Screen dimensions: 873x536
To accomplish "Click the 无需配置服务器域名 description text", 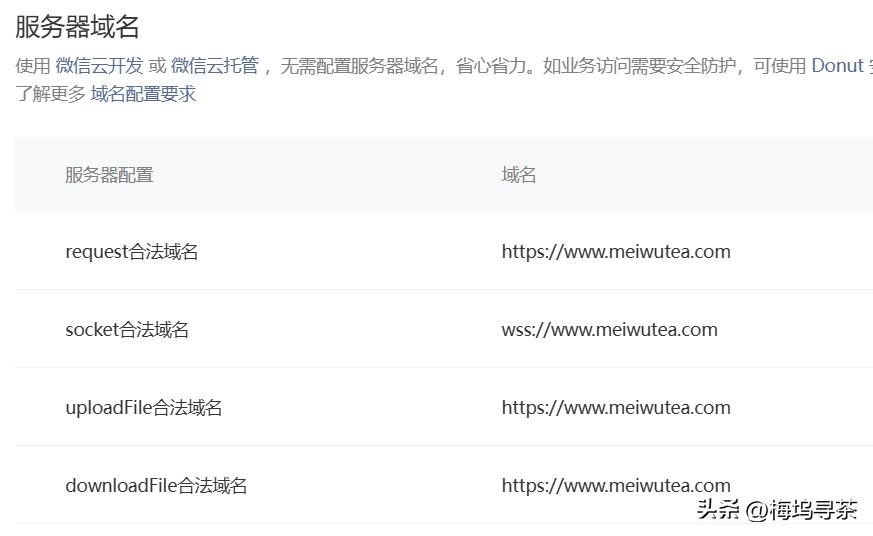I will point(360,66).
